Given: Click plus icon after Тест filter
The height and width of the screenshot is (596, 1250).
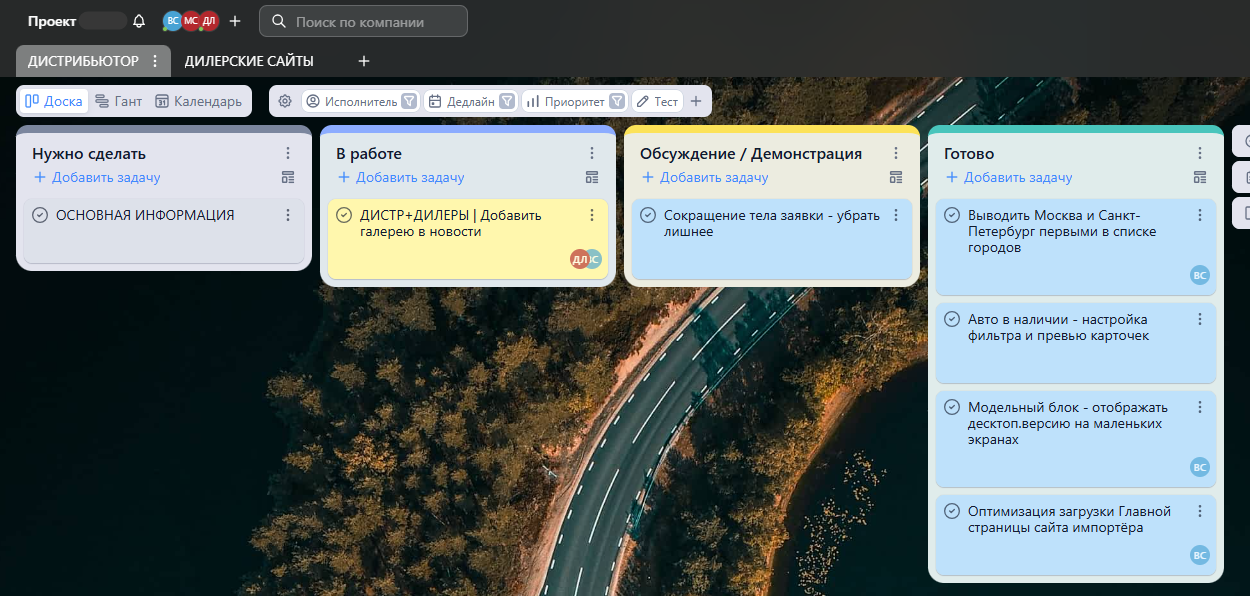Looking at the screenshot, I should pos(696,101).
